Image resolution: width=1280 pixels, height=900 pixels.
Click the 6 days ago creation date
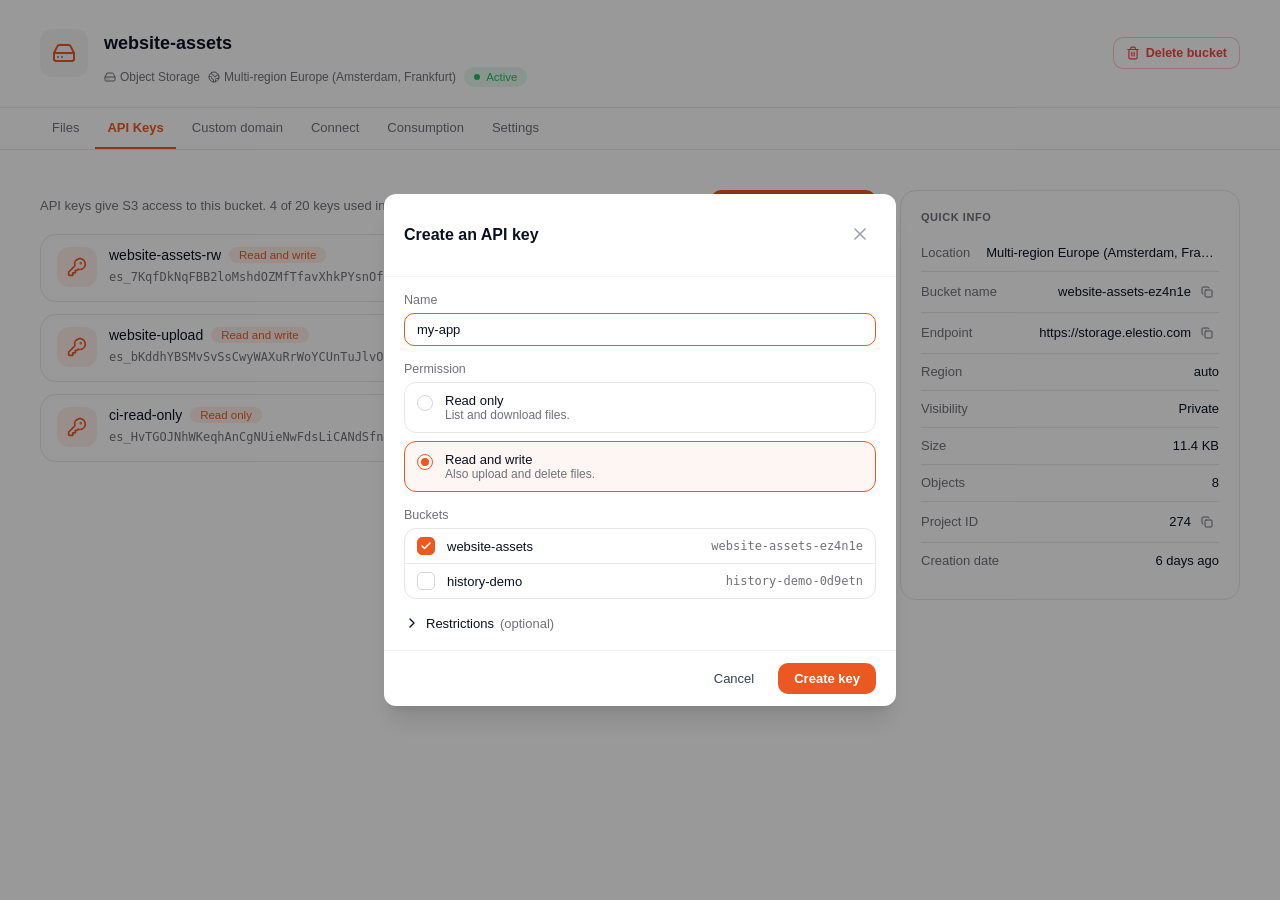pos(1187,561)
